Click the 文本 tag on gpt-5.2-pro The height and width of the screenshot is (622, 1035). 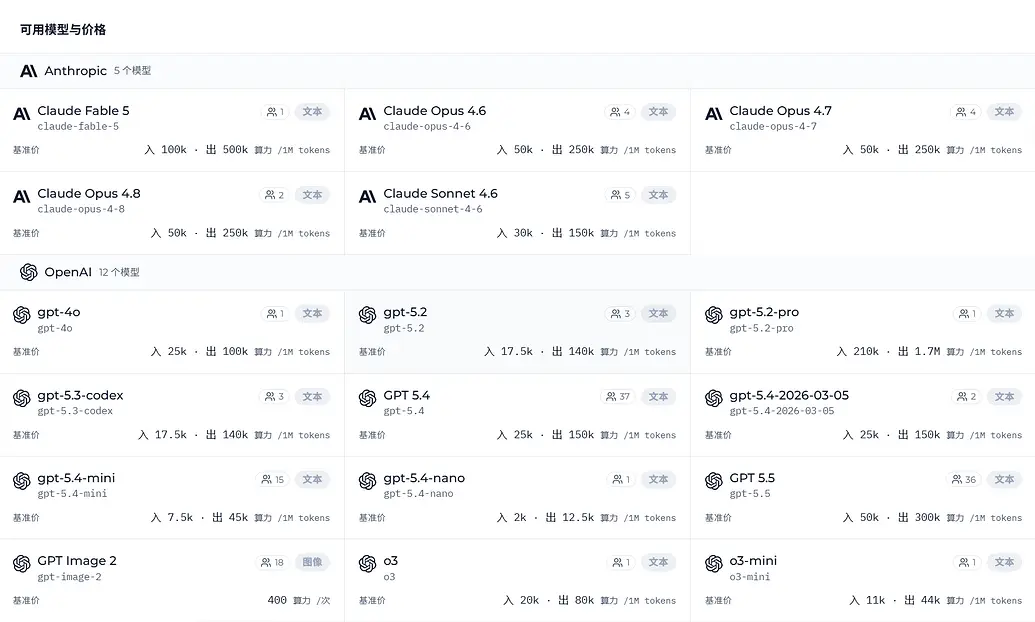1004,314
